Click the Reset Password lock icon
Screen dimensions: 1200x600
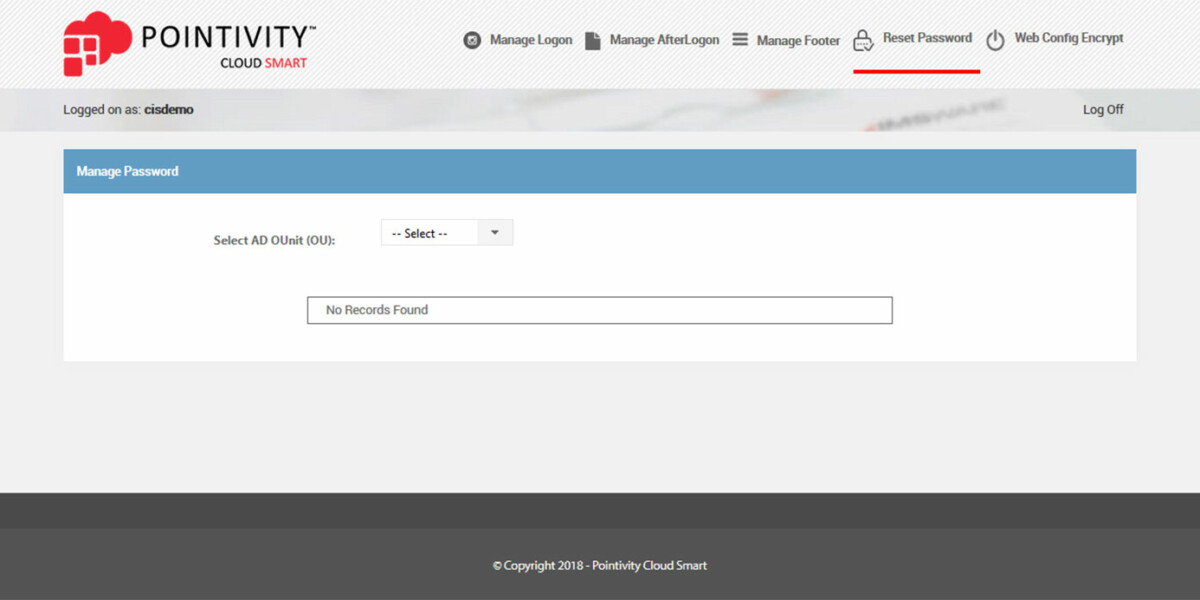[x=862, y=40]
